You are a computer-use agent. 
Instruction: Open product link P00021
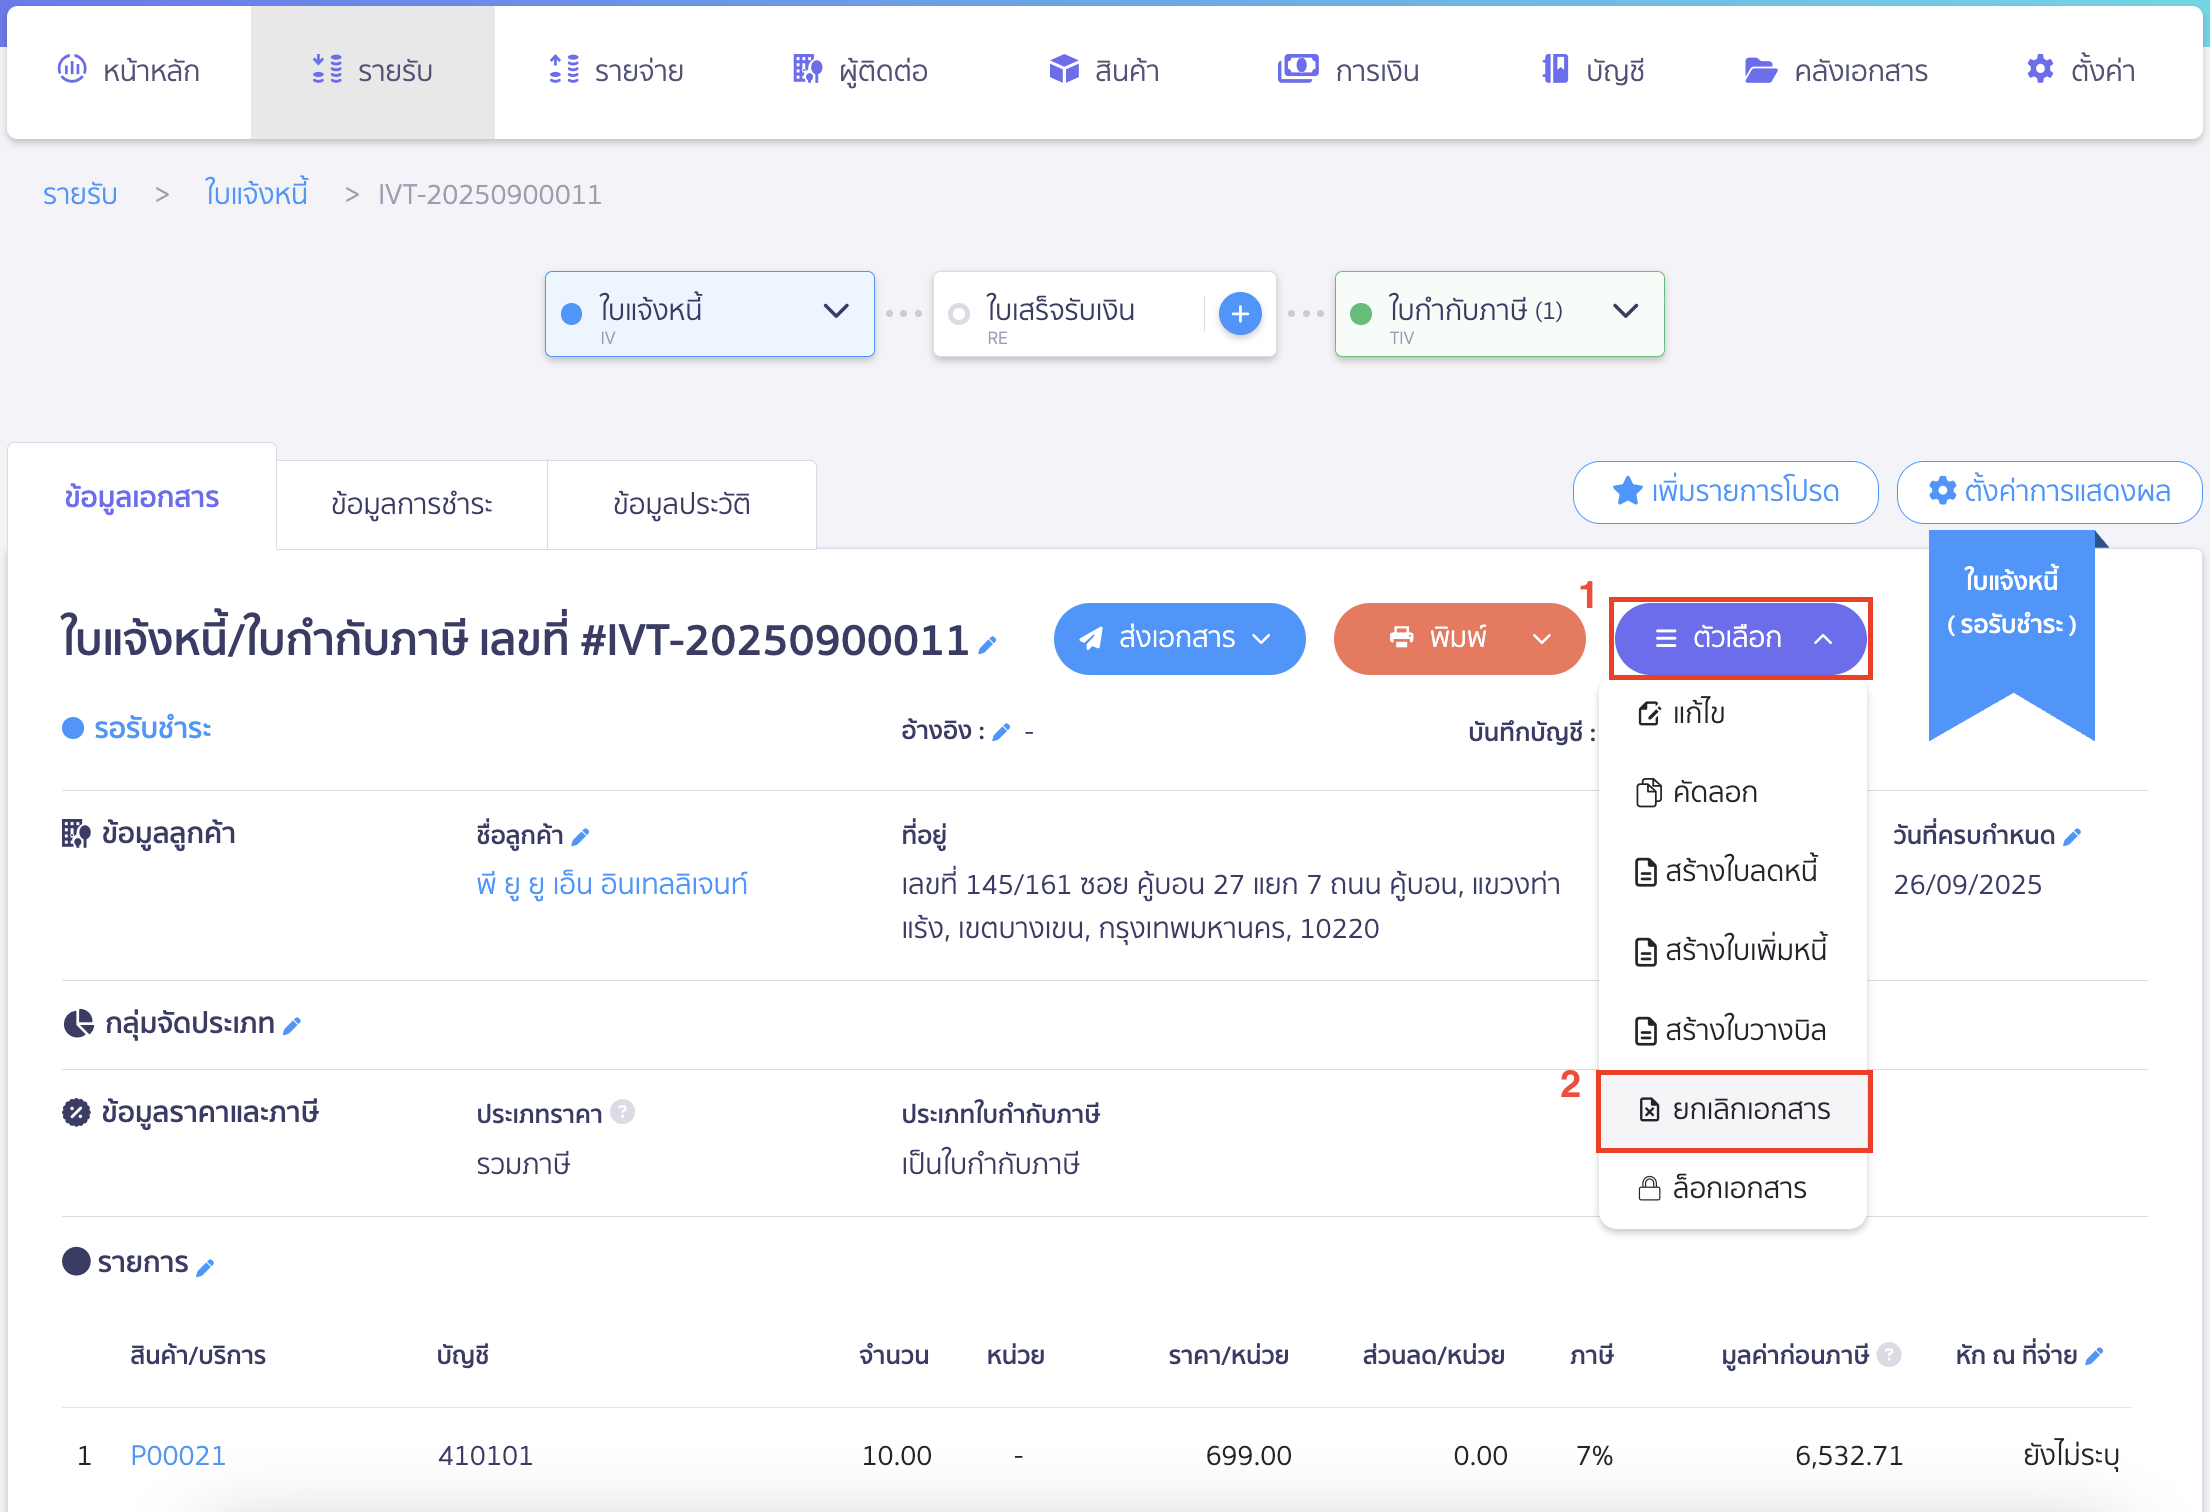click(x=178, y=1455)
